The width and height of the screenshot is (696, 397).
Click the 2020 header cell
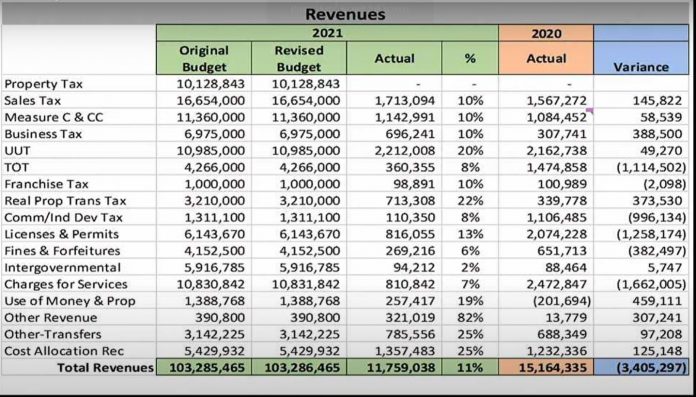click(546, 33)
